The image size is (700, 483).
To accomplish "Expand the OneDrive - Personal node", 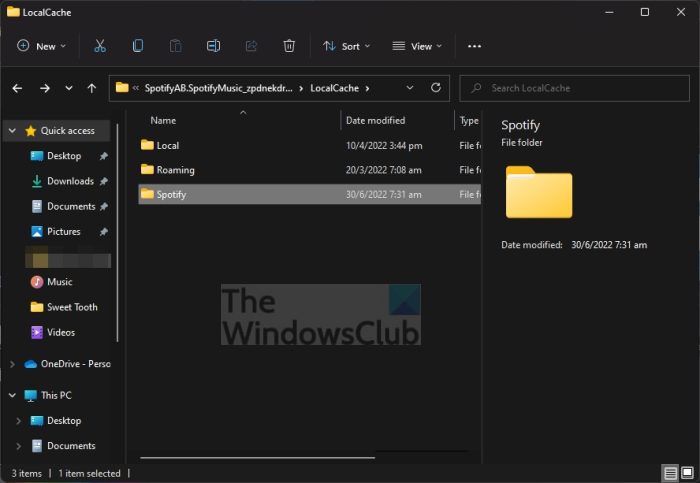I will [x=12, y=364].
